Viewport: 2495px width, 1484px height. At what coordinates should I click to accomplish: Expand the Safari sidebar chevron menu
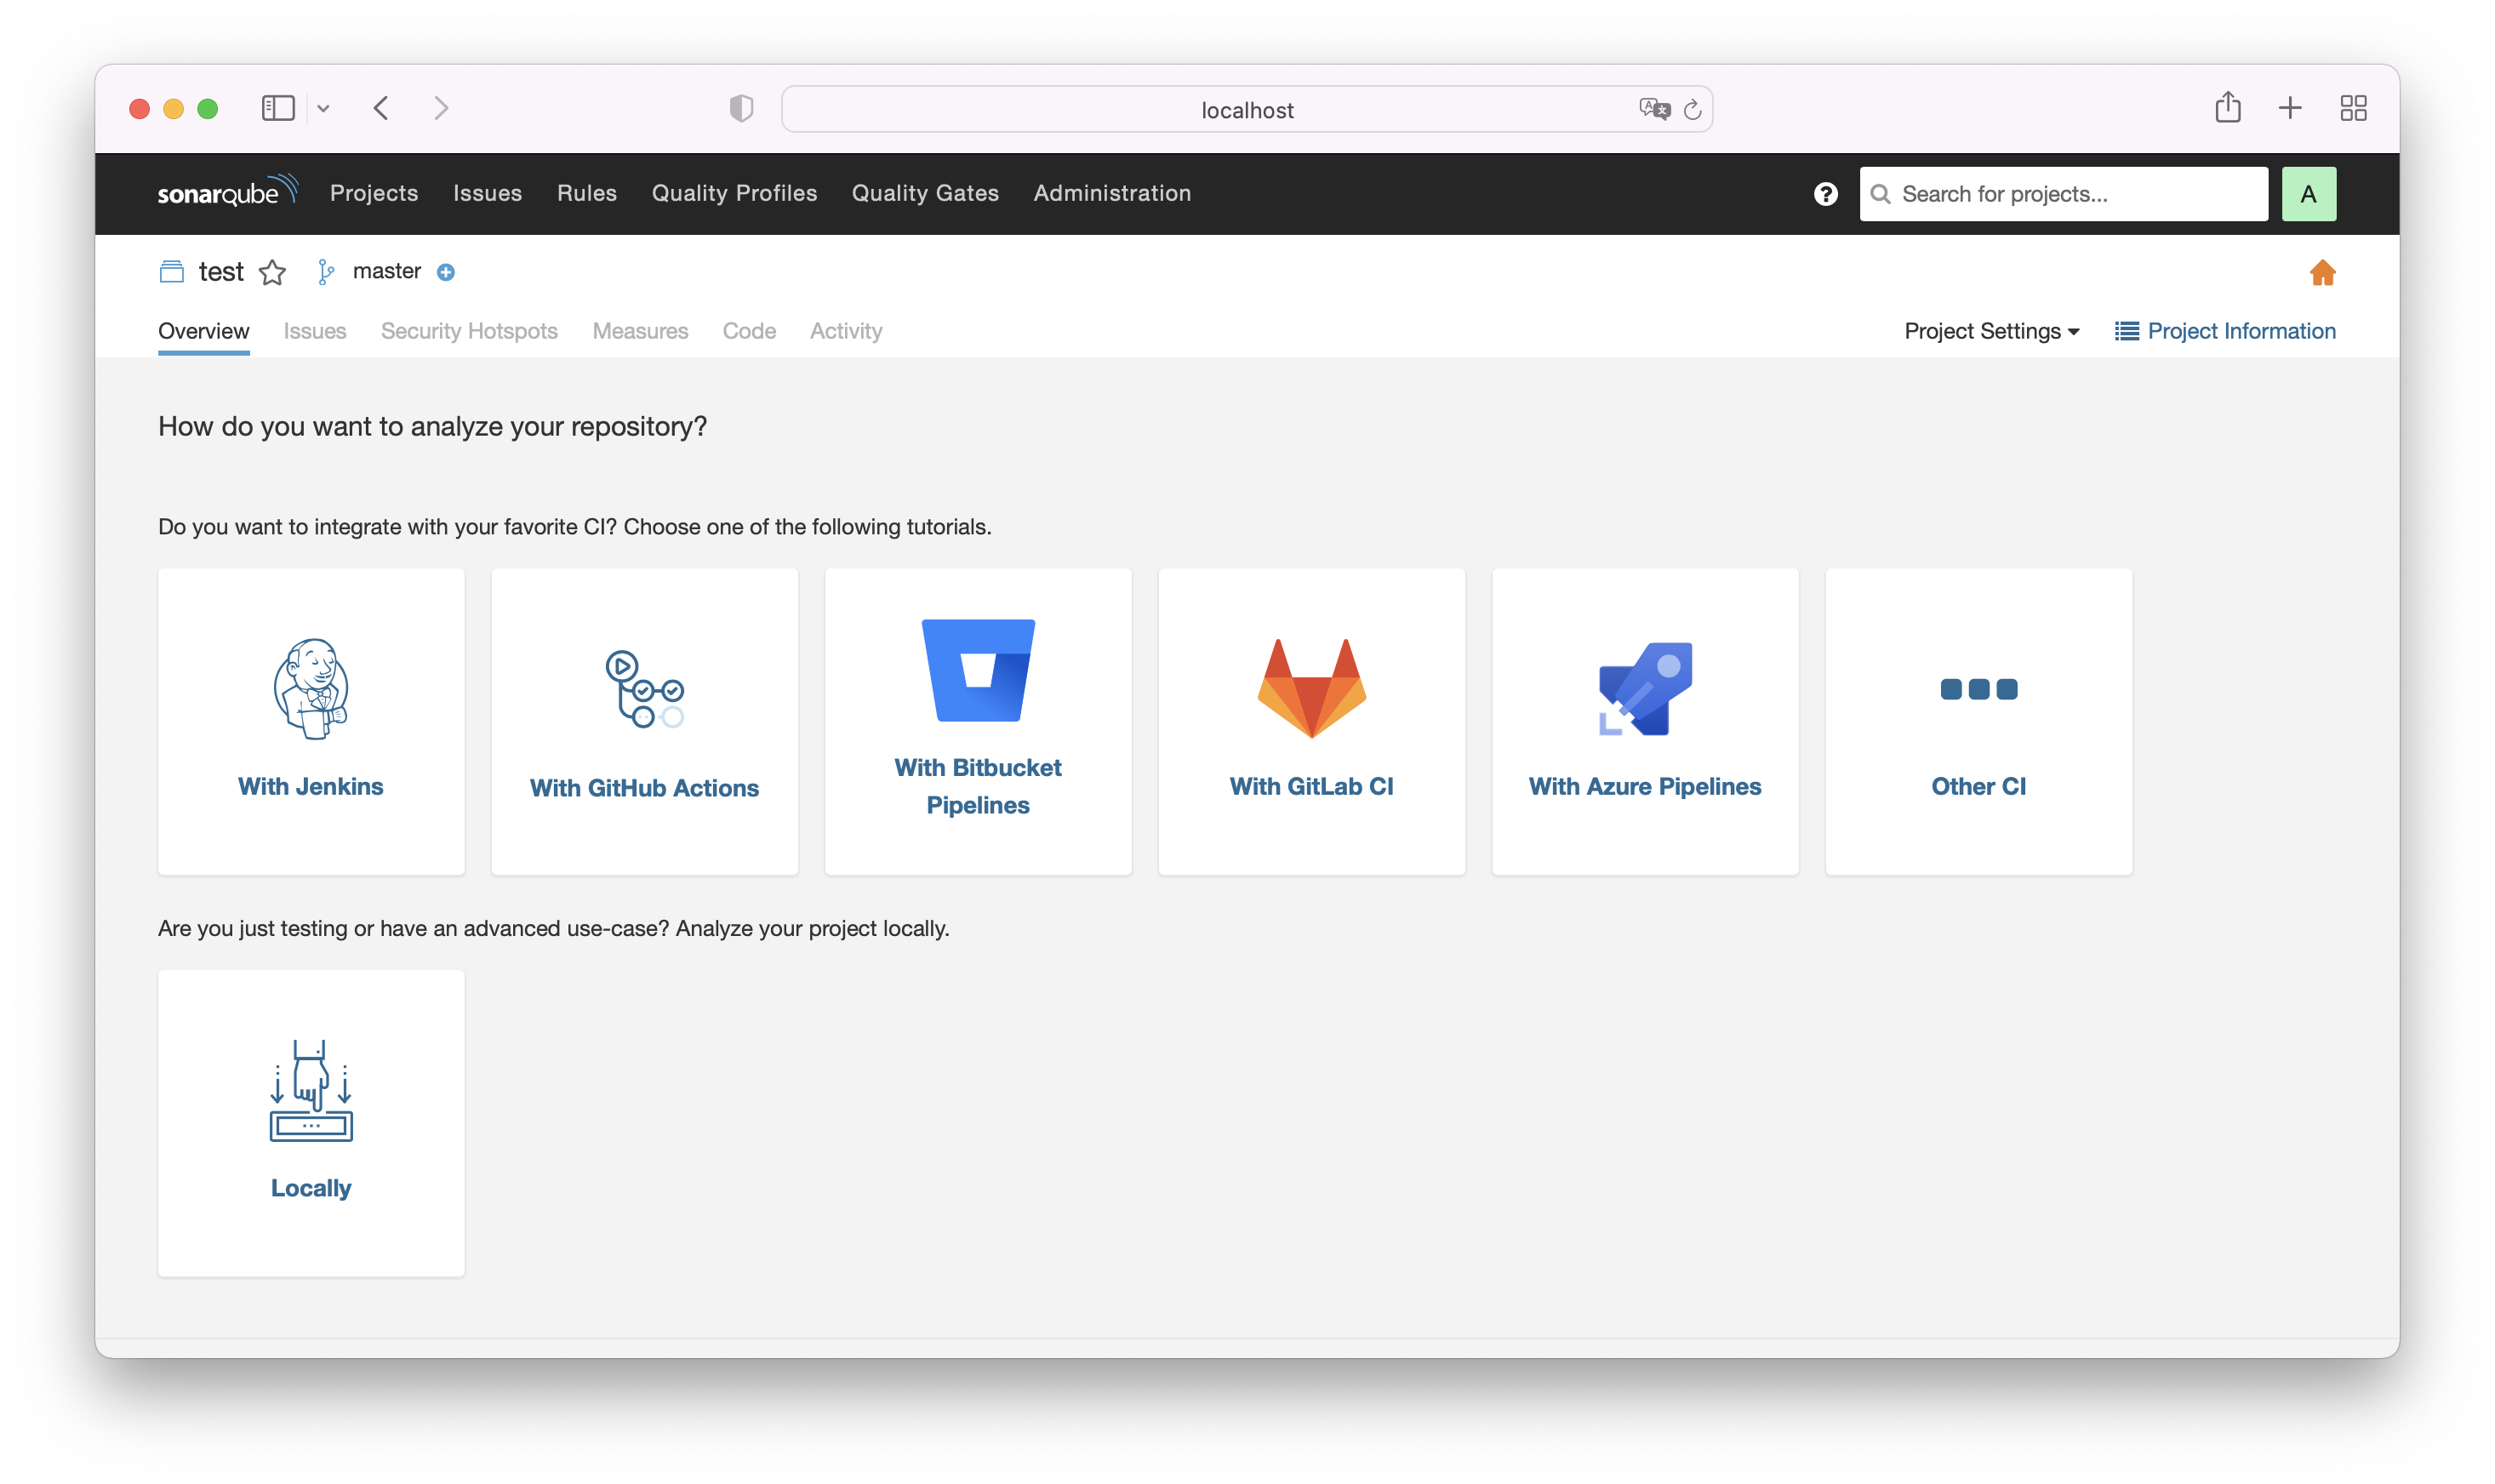(x=323, y=108)
